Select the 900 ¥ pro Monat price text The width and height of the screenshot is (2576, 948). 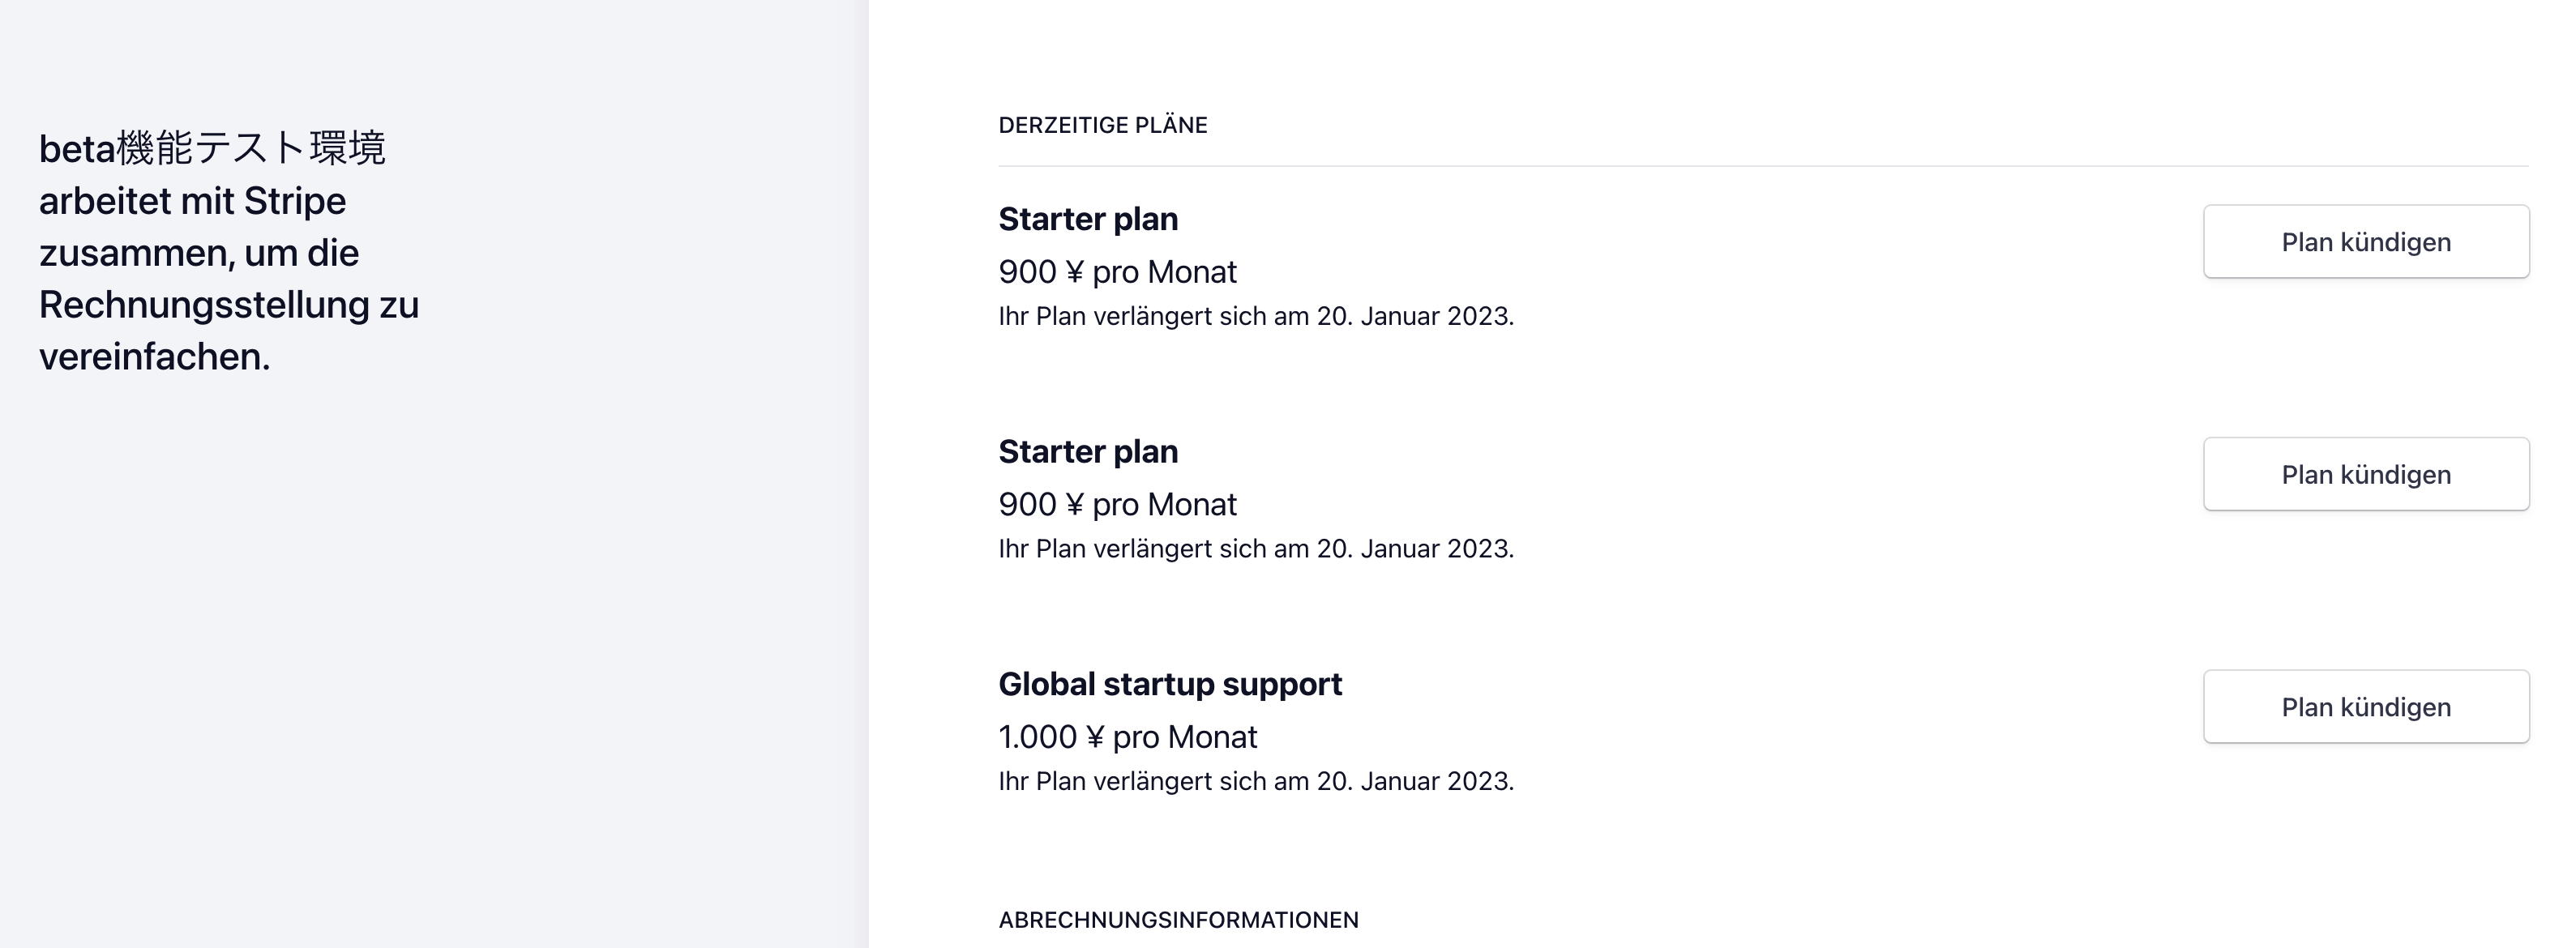click(x=1117, y=271)
